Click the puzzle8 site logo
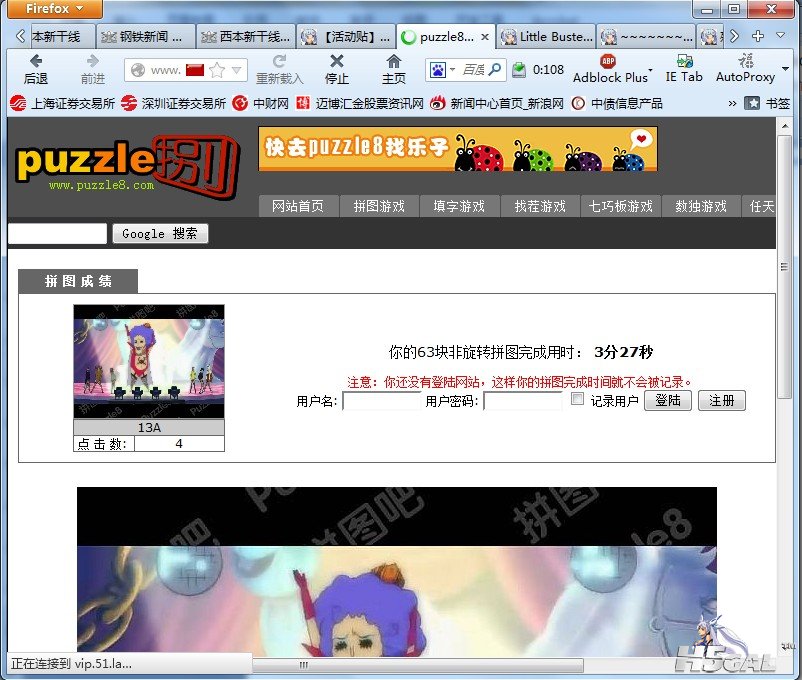This screenshot has width=802, height=680. [127, 167]
